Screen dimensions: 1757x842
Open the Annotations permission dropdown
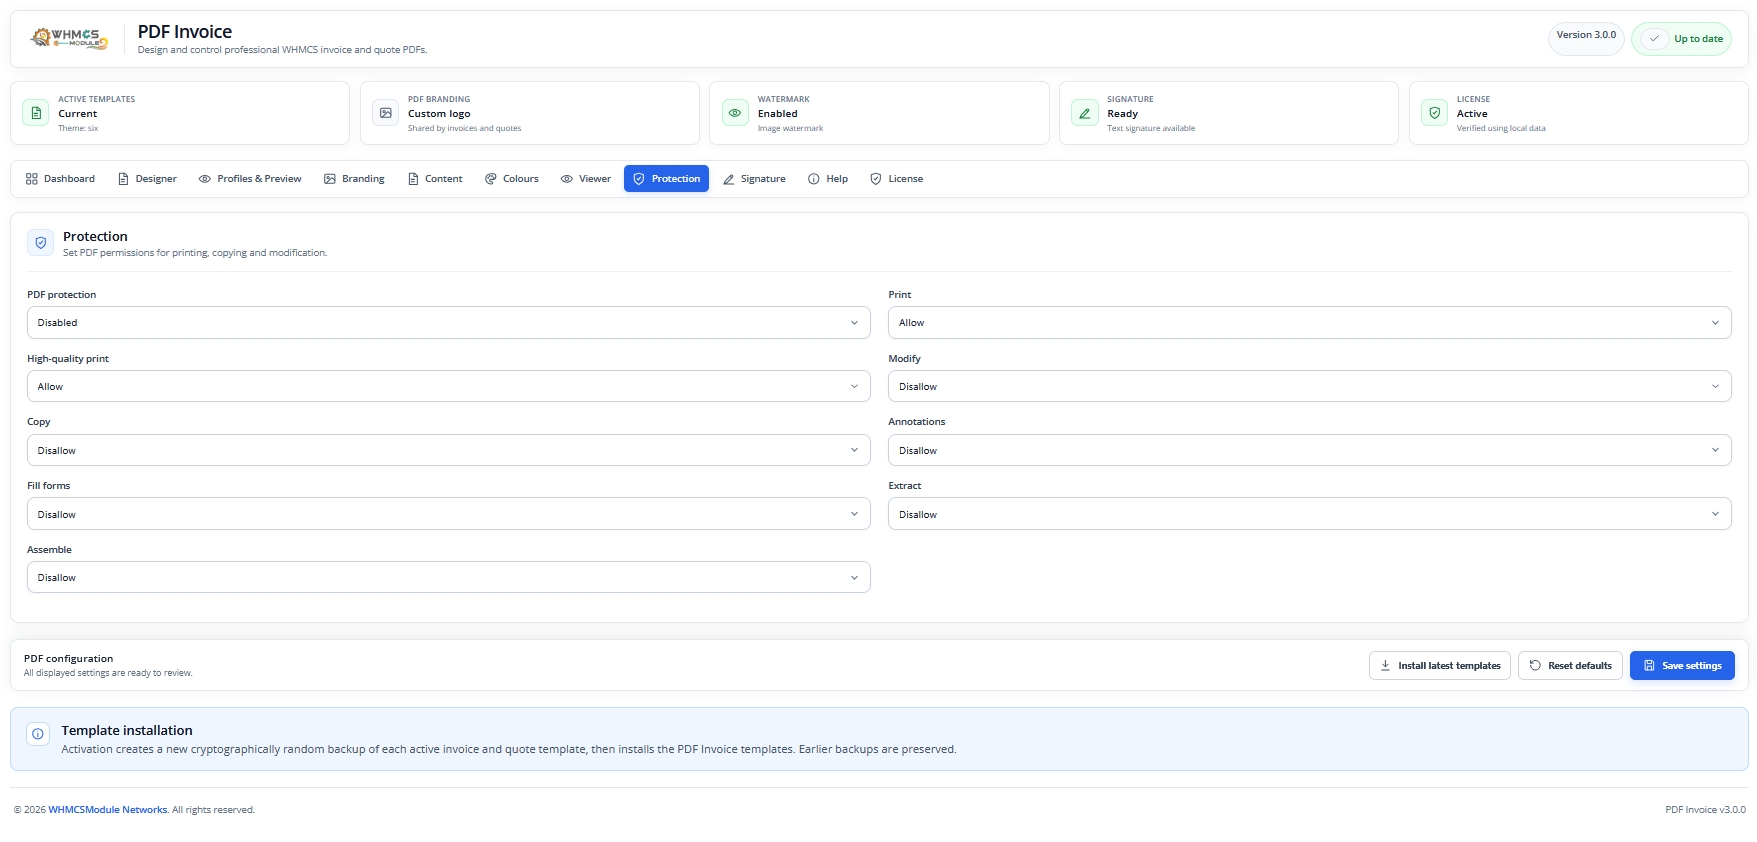coord(1310,451)
